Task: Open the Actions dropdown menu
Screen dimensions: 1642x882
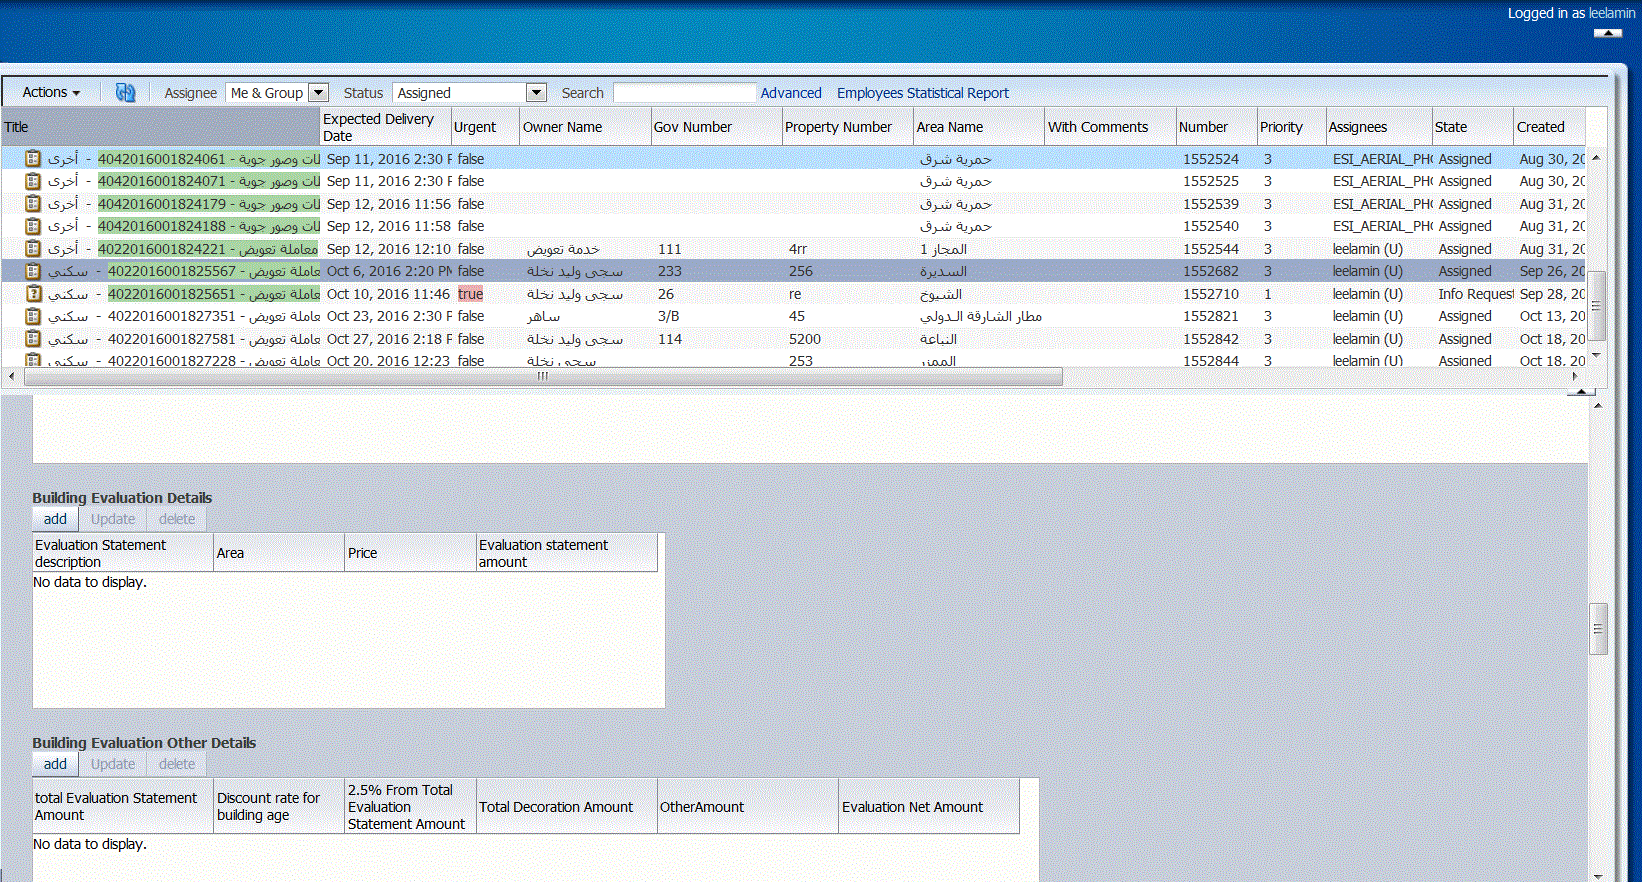Action: [51, 92]
